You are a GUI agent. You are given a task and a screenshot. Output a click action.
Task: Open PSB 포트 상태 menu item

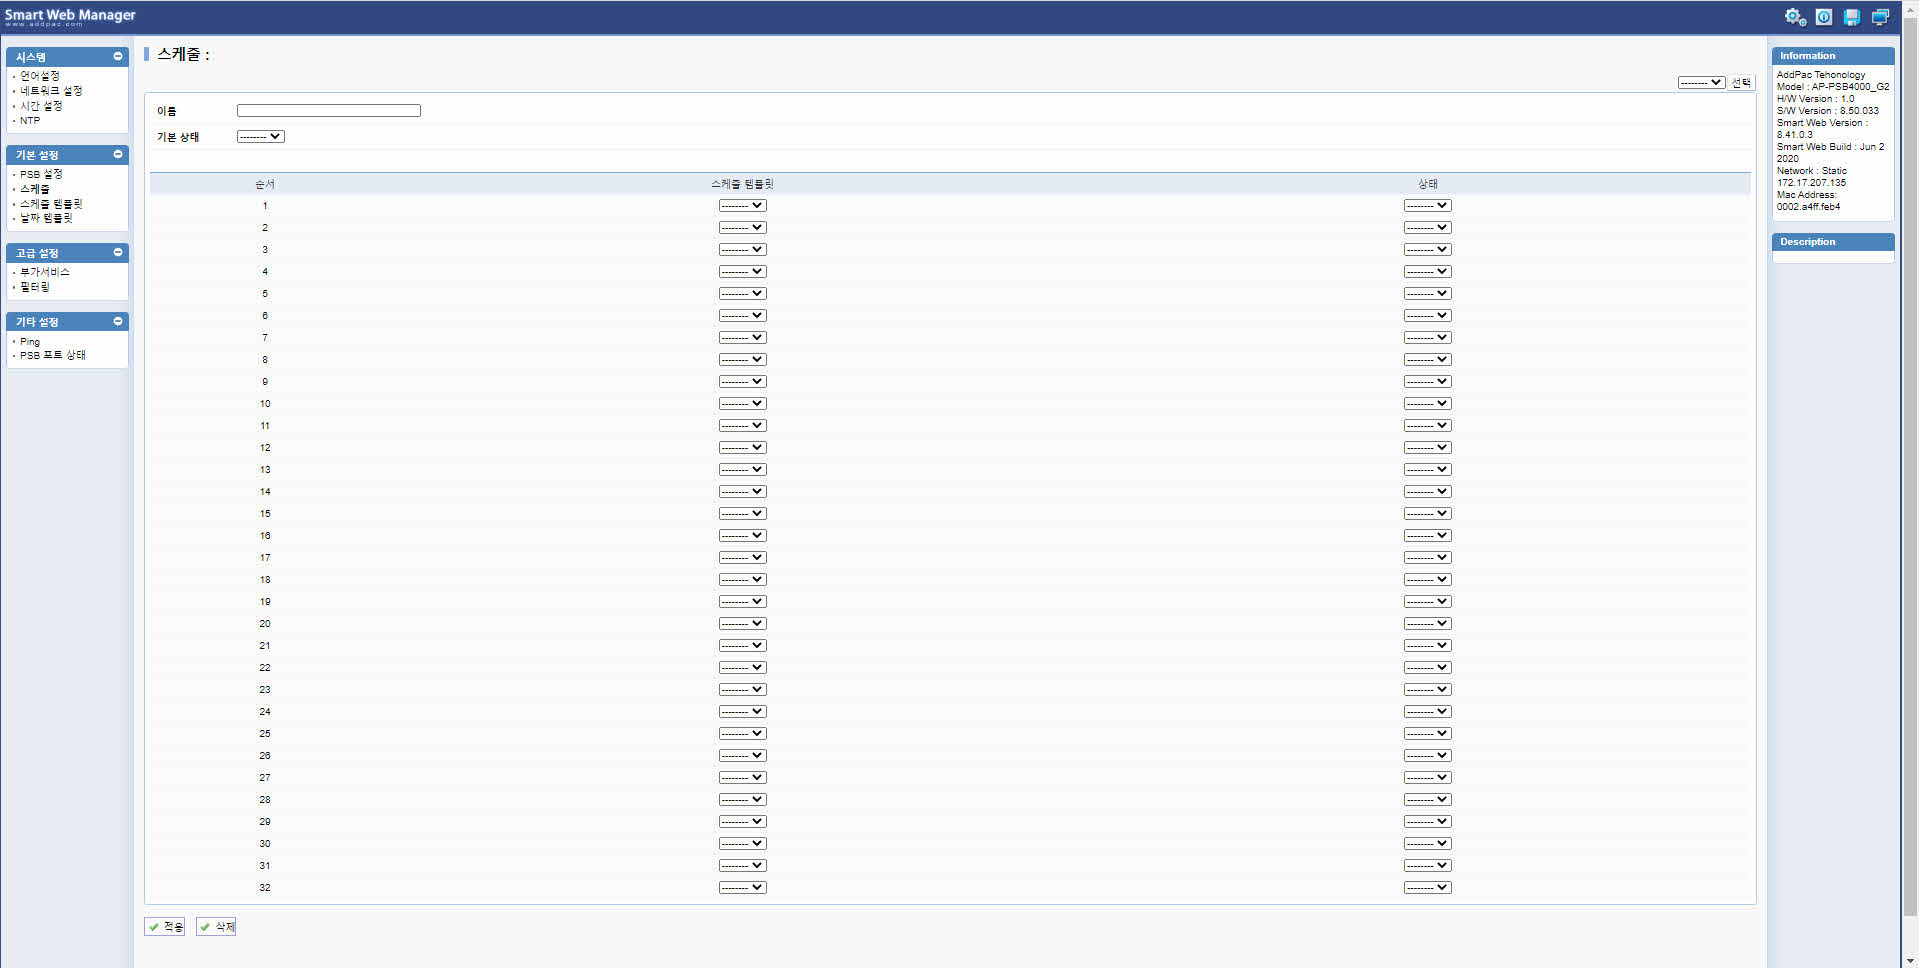pos(53,356)
